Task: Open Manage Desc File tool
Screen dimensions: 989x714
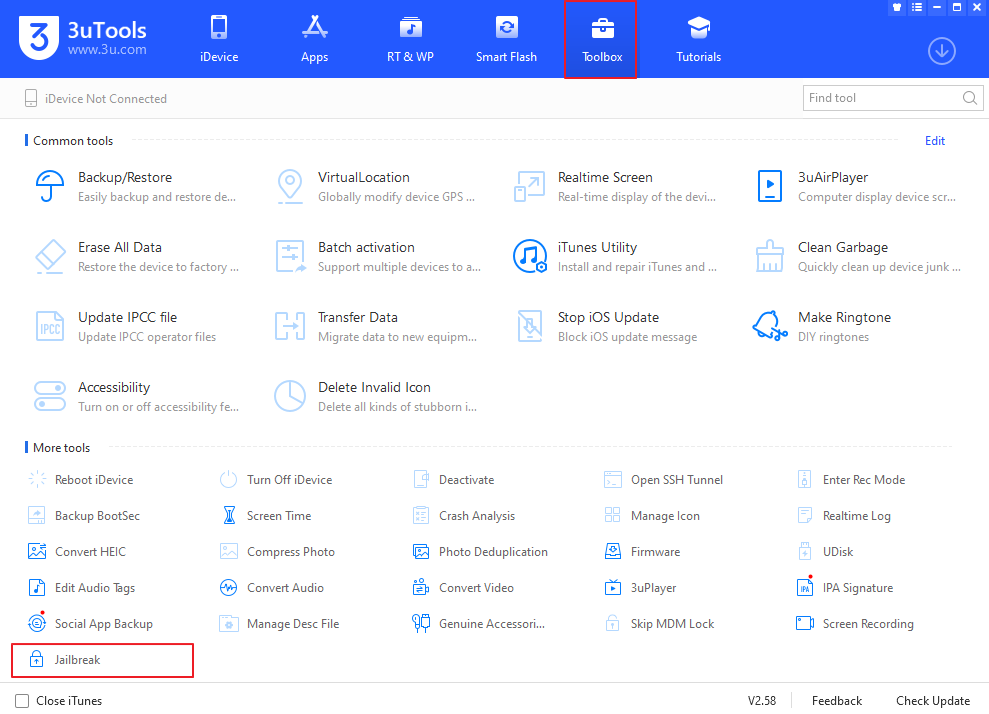Action: click(x=279, y=623)
